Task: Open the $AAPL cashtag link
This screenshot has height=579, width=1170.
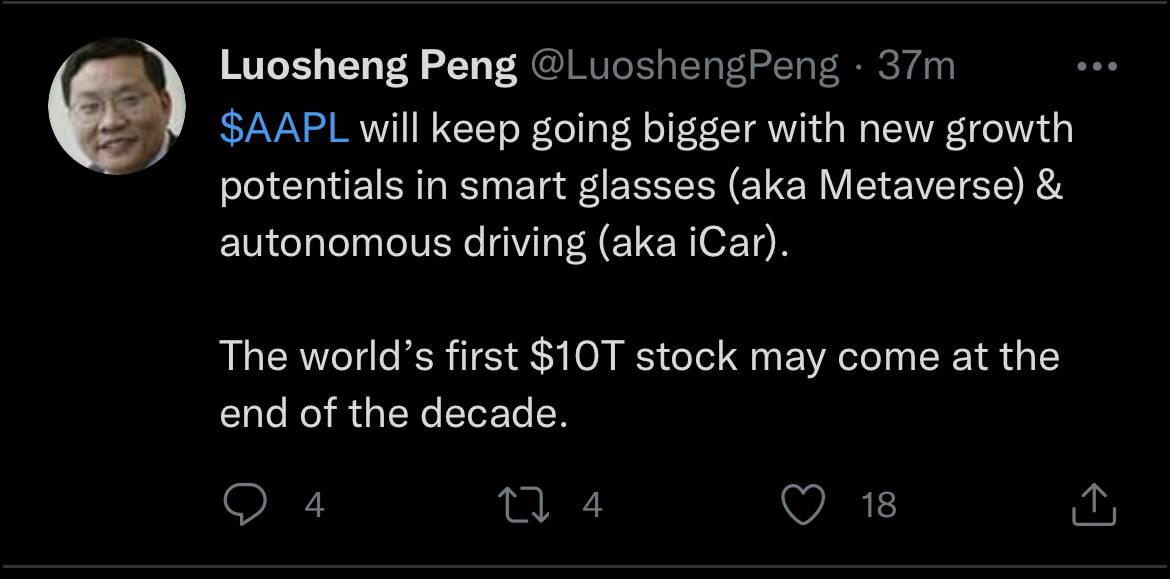Action: click(x=284, y=130)
